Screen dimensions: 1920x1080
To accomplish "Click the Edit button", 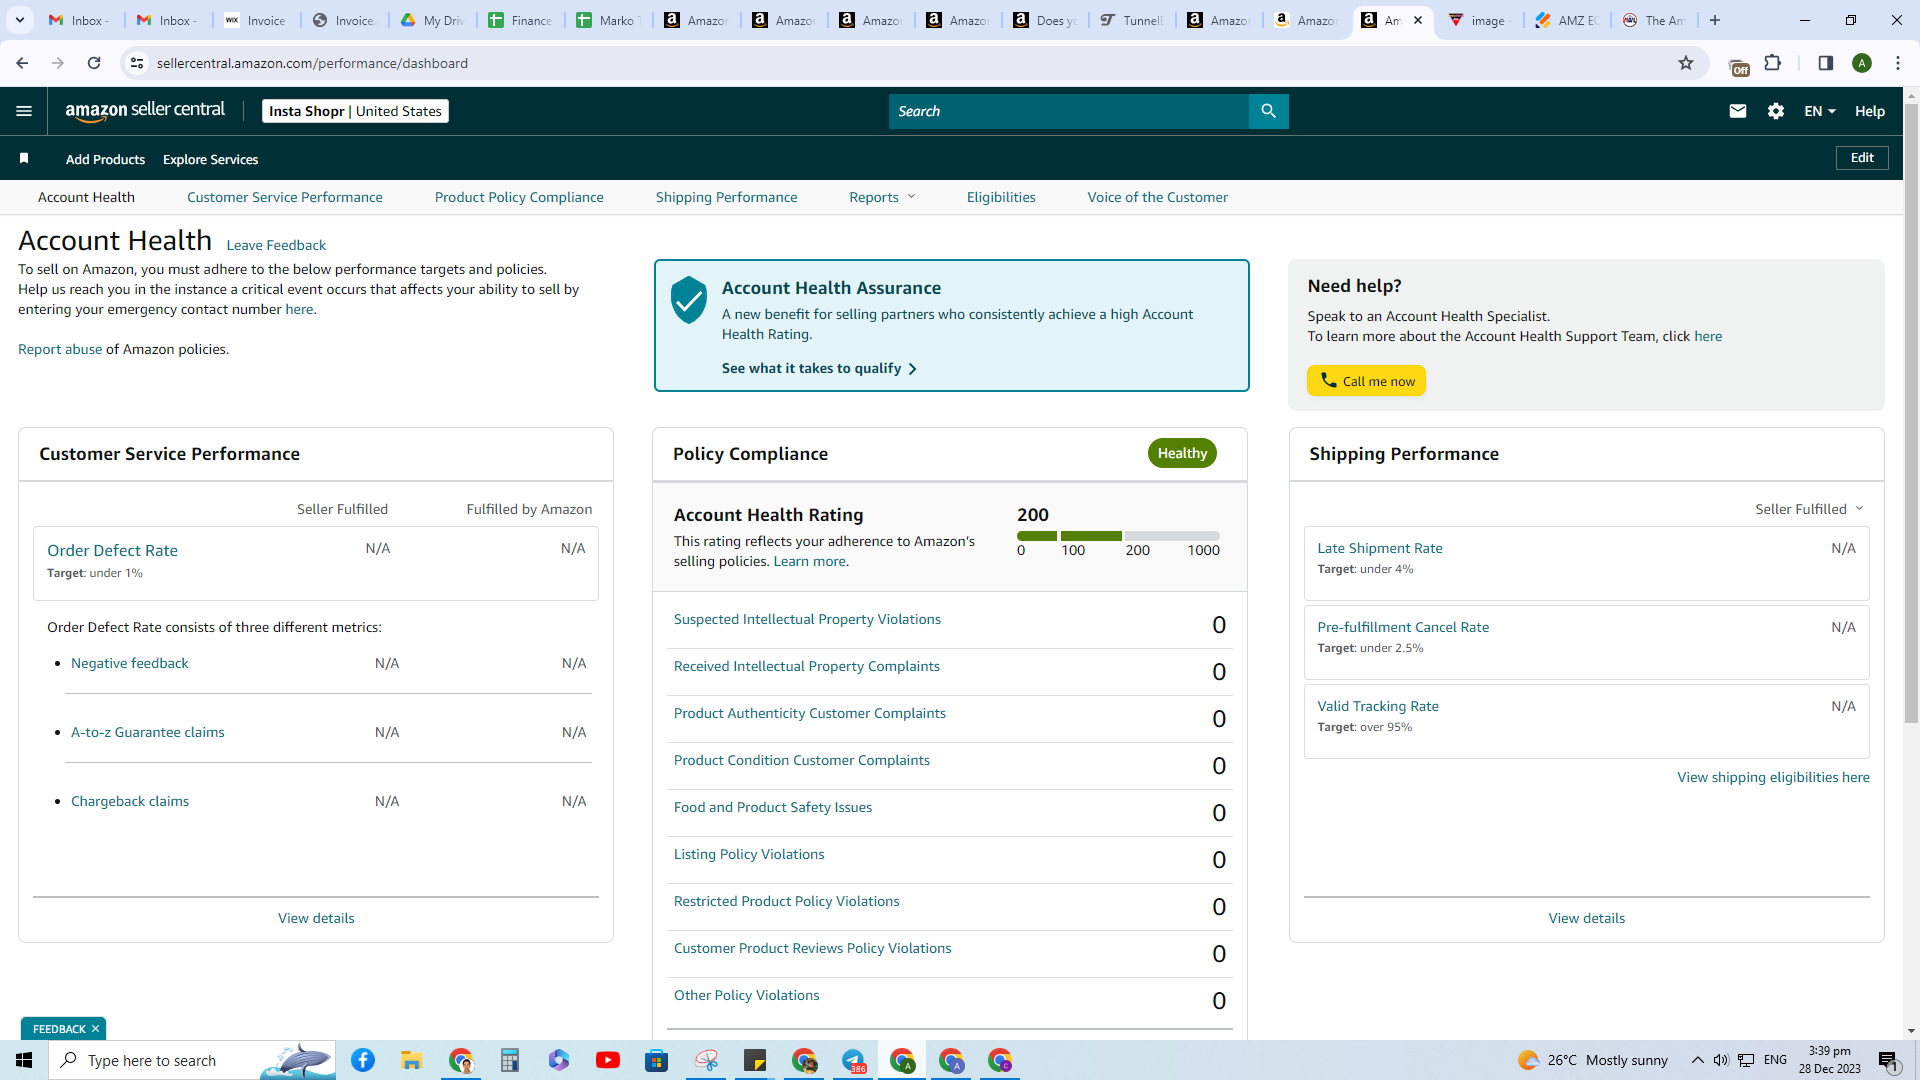I will [x=1862, y=158].
